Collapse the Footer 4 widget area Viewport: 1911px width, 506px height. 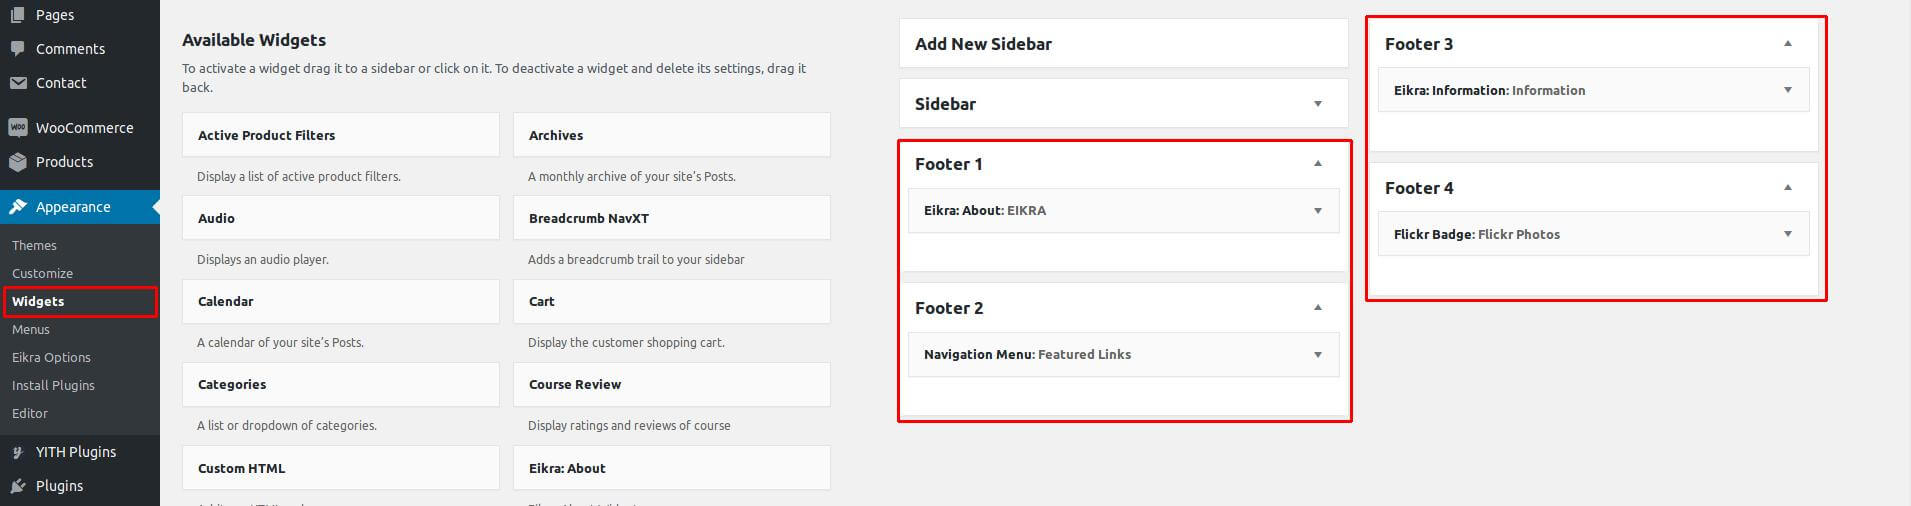click(1787, 187)
